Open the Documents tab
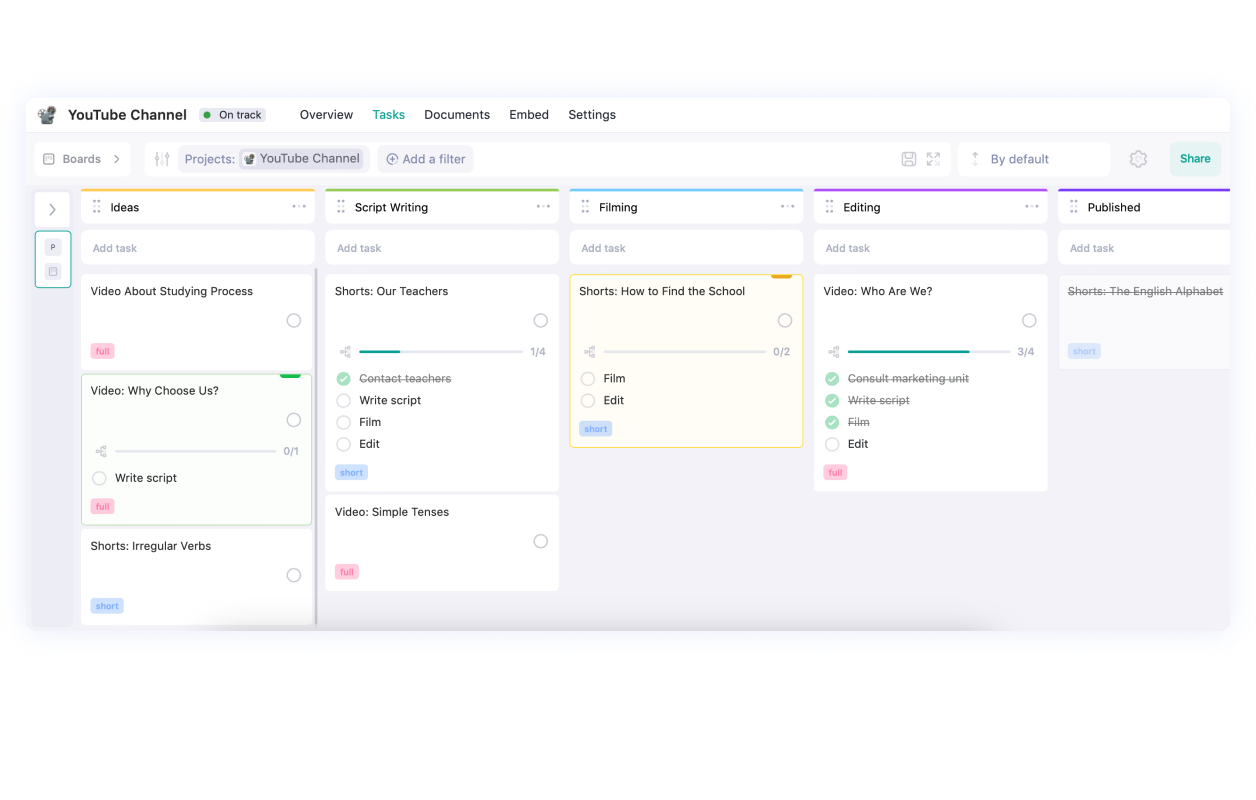This screenshot has height=800, width=1256. pyautogui.click(x=457, y=115)
